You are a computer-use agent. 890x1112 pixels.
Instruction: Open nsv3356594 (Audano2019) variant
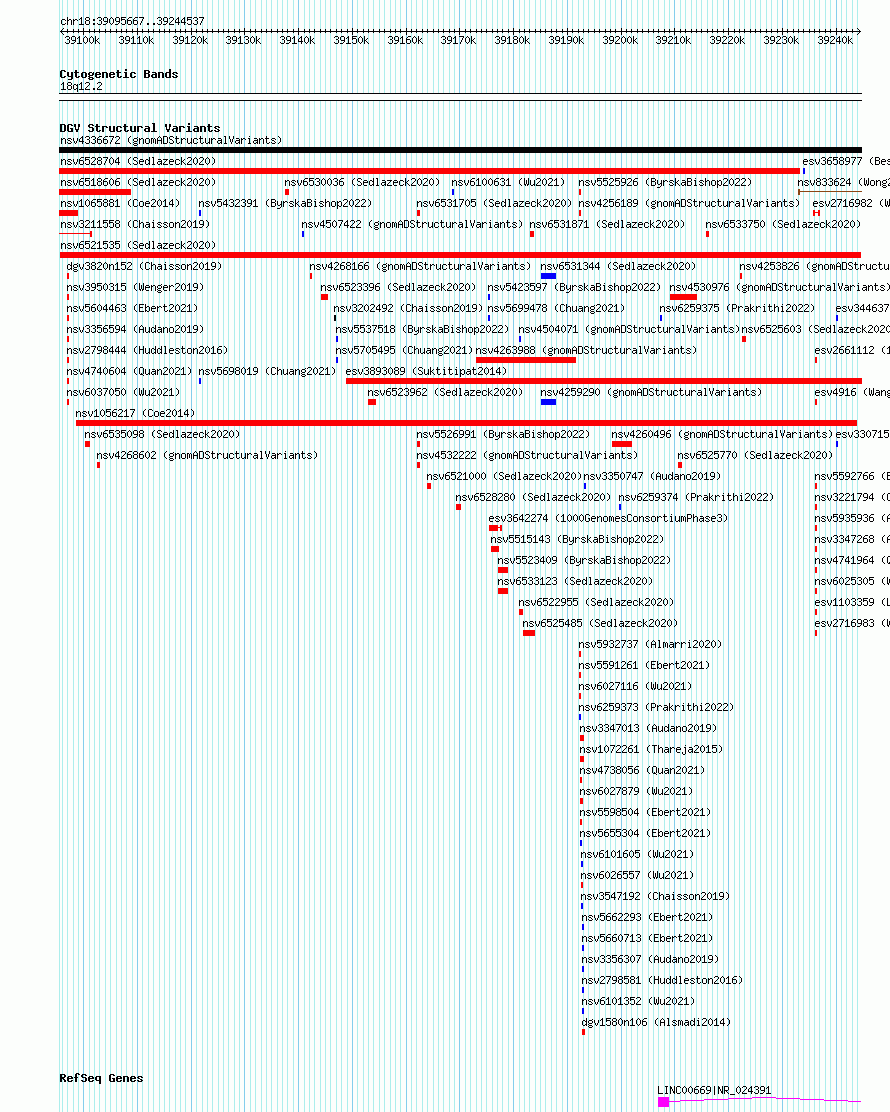click(135, 330)
